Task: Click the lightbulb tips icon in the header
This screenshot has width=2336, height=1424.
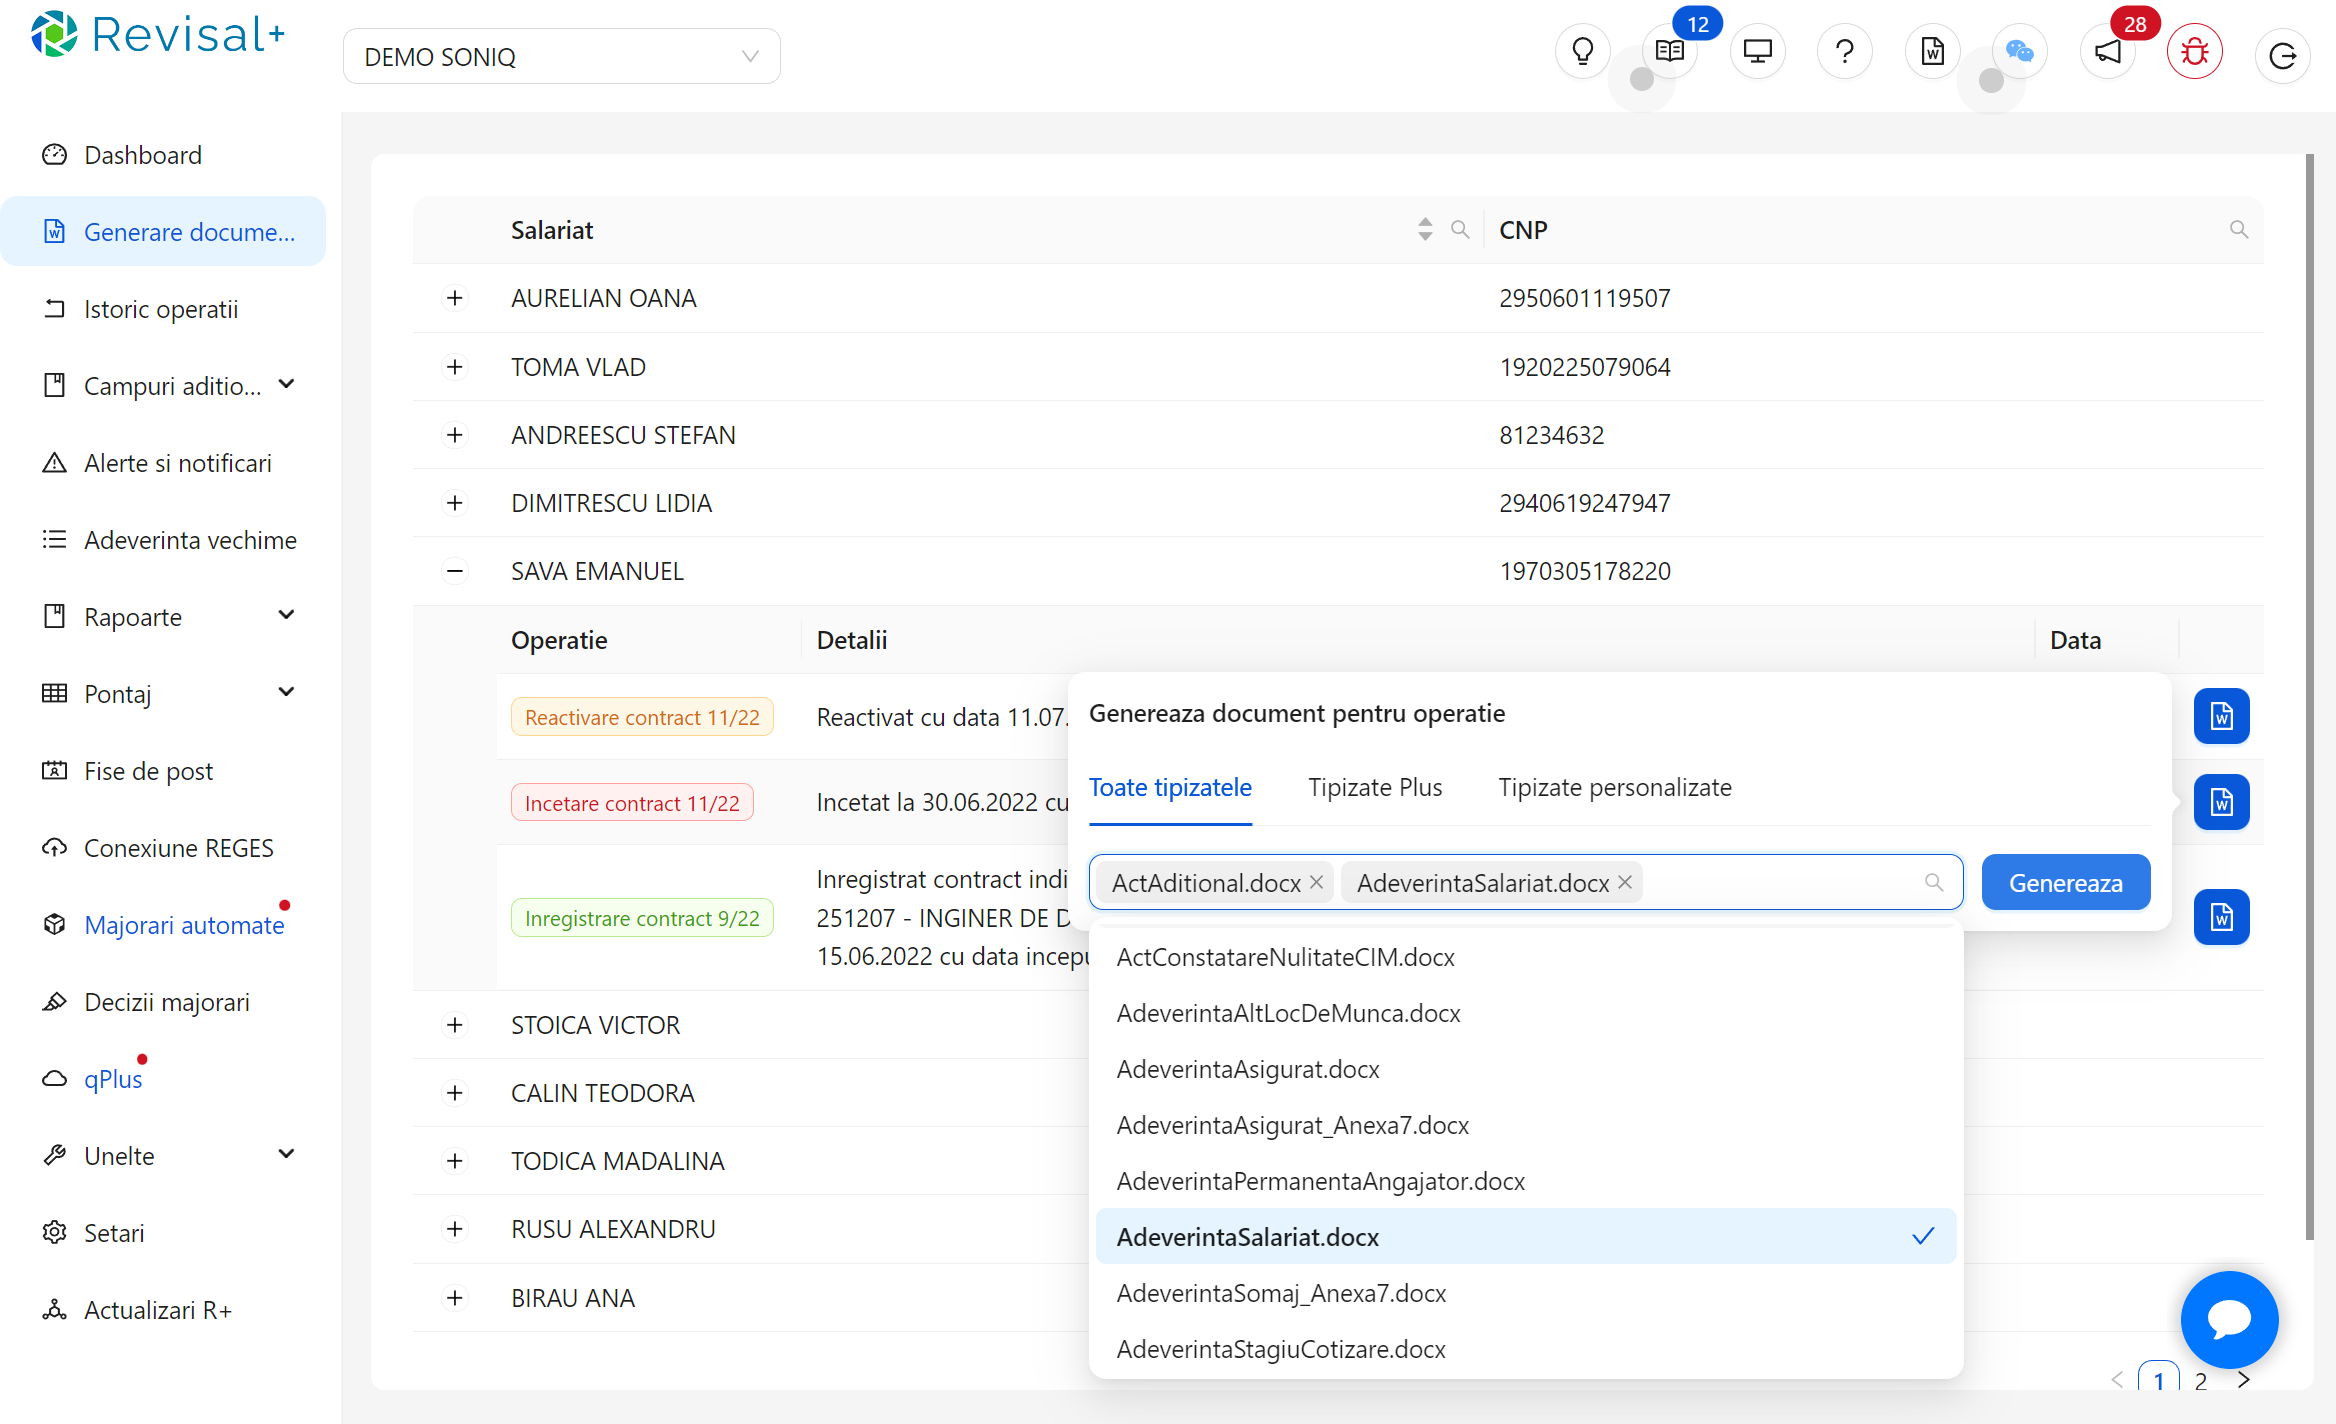Action: tap(1582, 50)
